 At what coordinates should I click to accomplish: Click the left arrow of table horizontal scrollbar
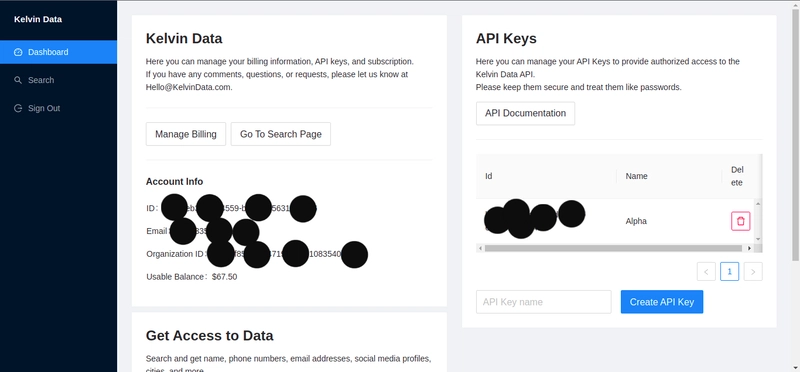click(480, 248)
